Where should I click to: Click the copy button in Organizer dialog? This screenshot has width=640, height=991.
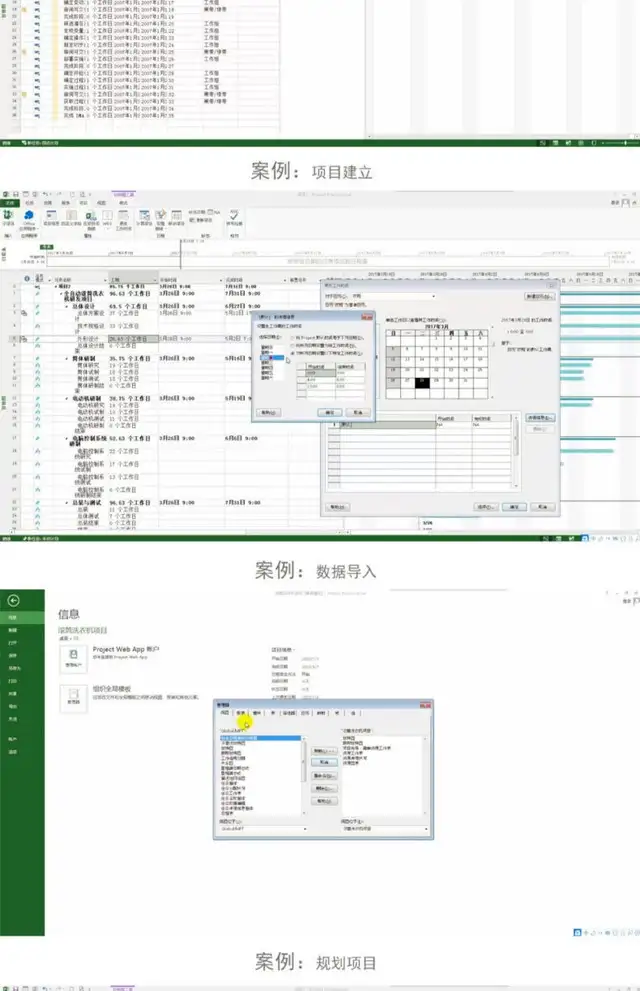(324, 751)
